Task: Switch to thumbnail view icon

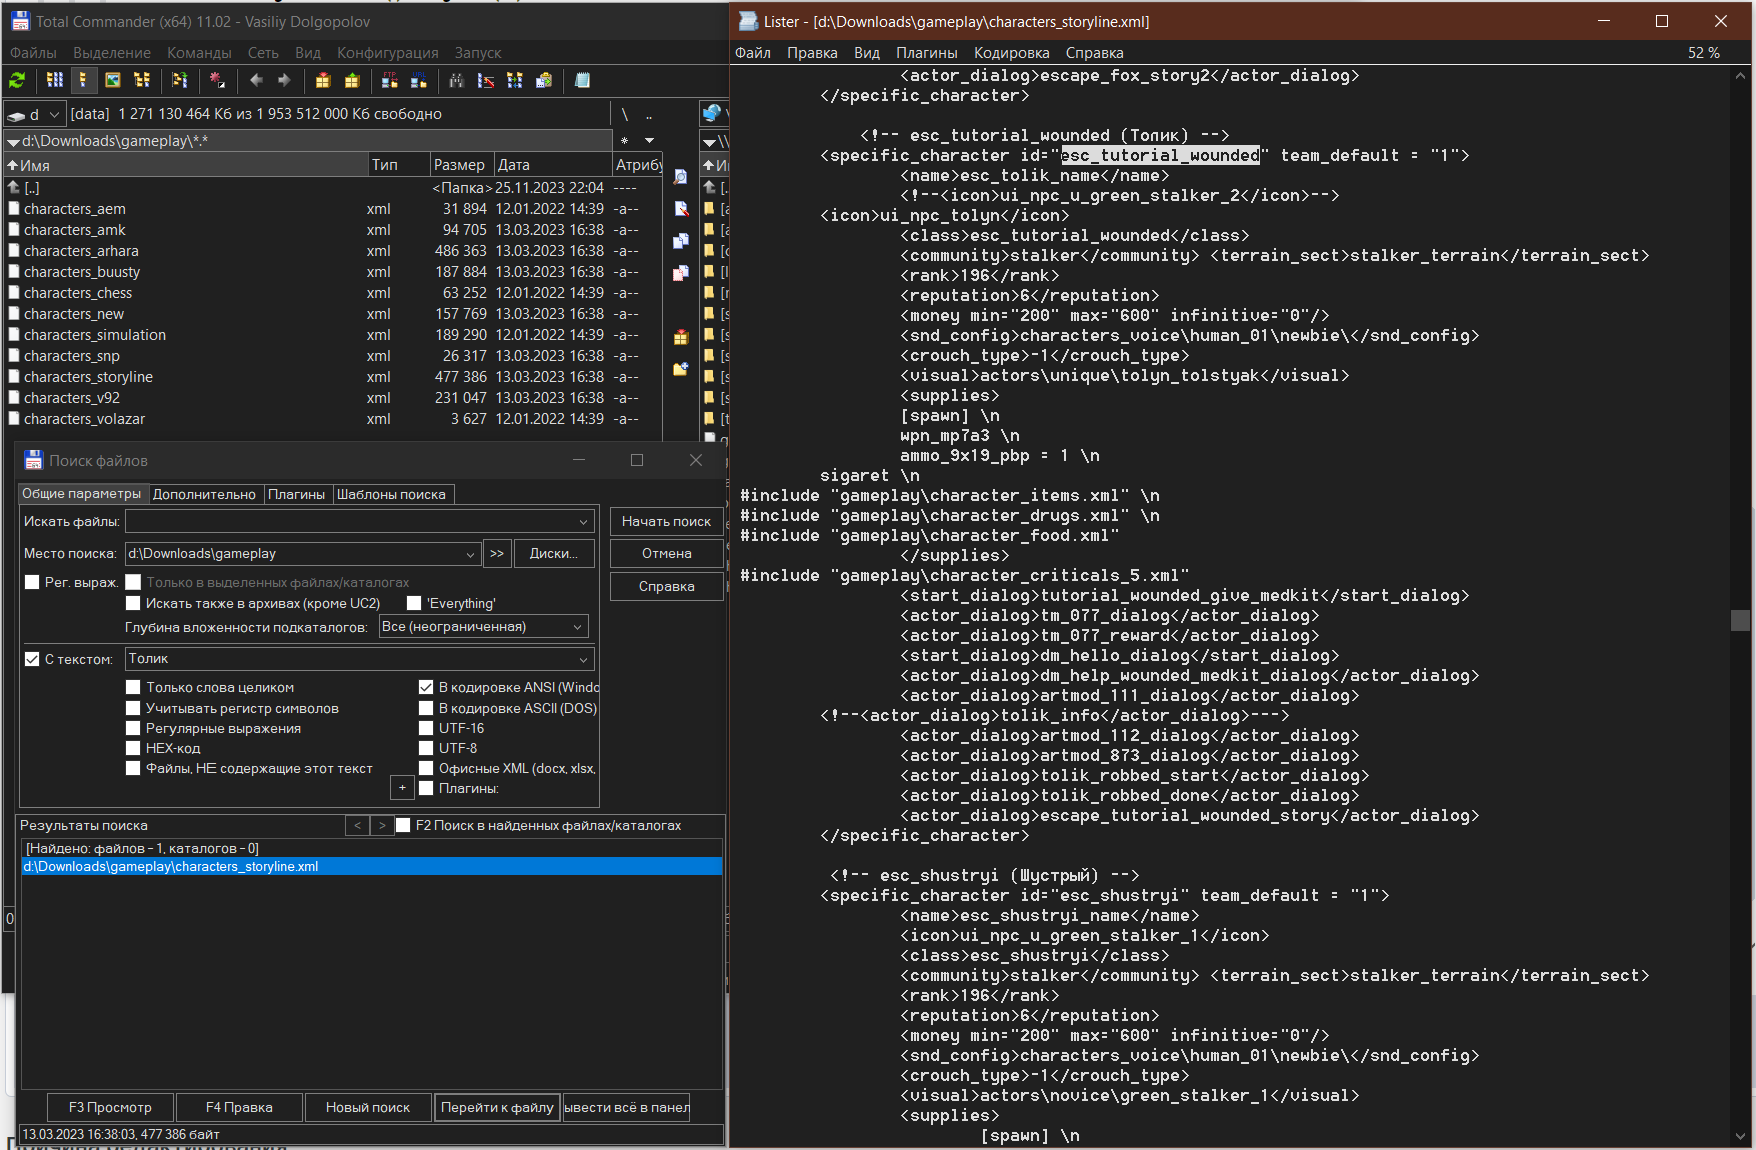Action: pos(113,80)
